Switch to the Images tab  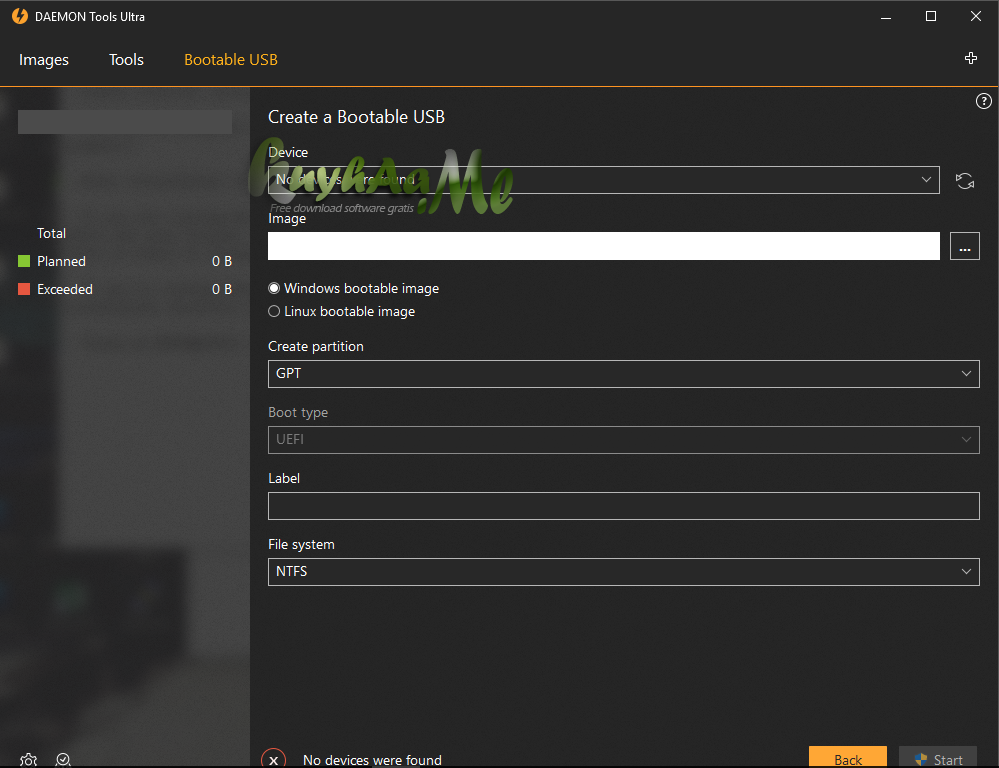(43, 59)
